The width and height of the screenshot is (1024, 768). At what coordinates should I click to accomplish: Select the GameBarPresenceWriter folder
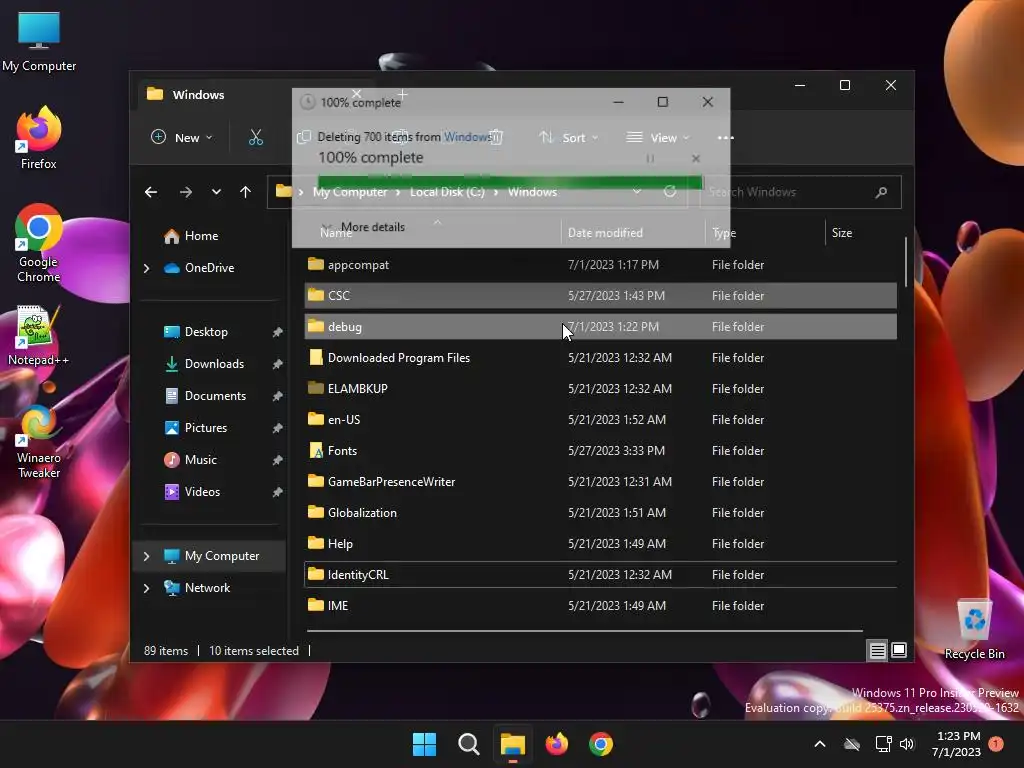click(x=600, y=481)
